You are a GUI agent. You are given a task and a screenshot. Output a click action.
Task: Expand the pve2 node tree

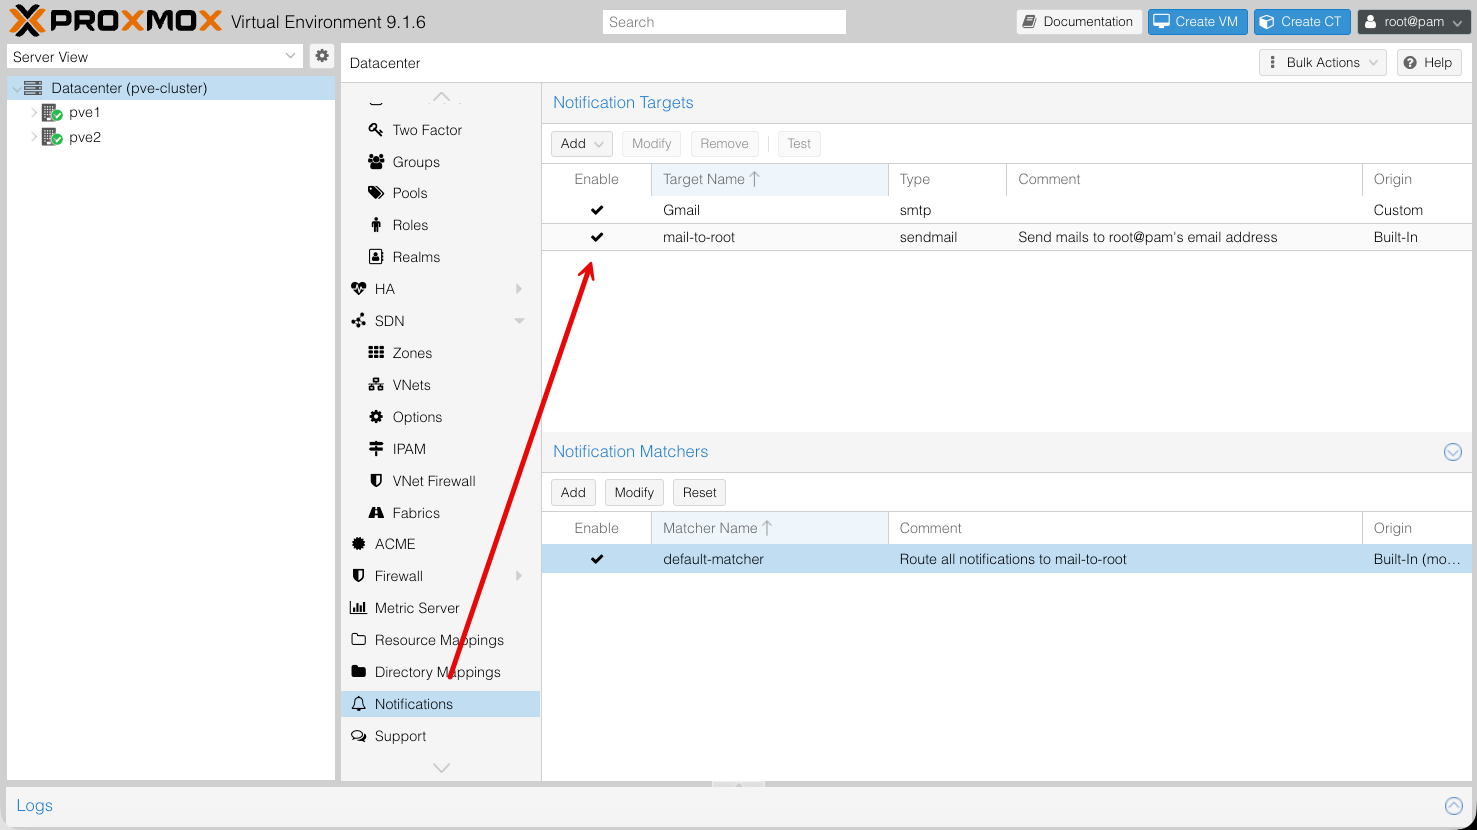coord(34,137)
